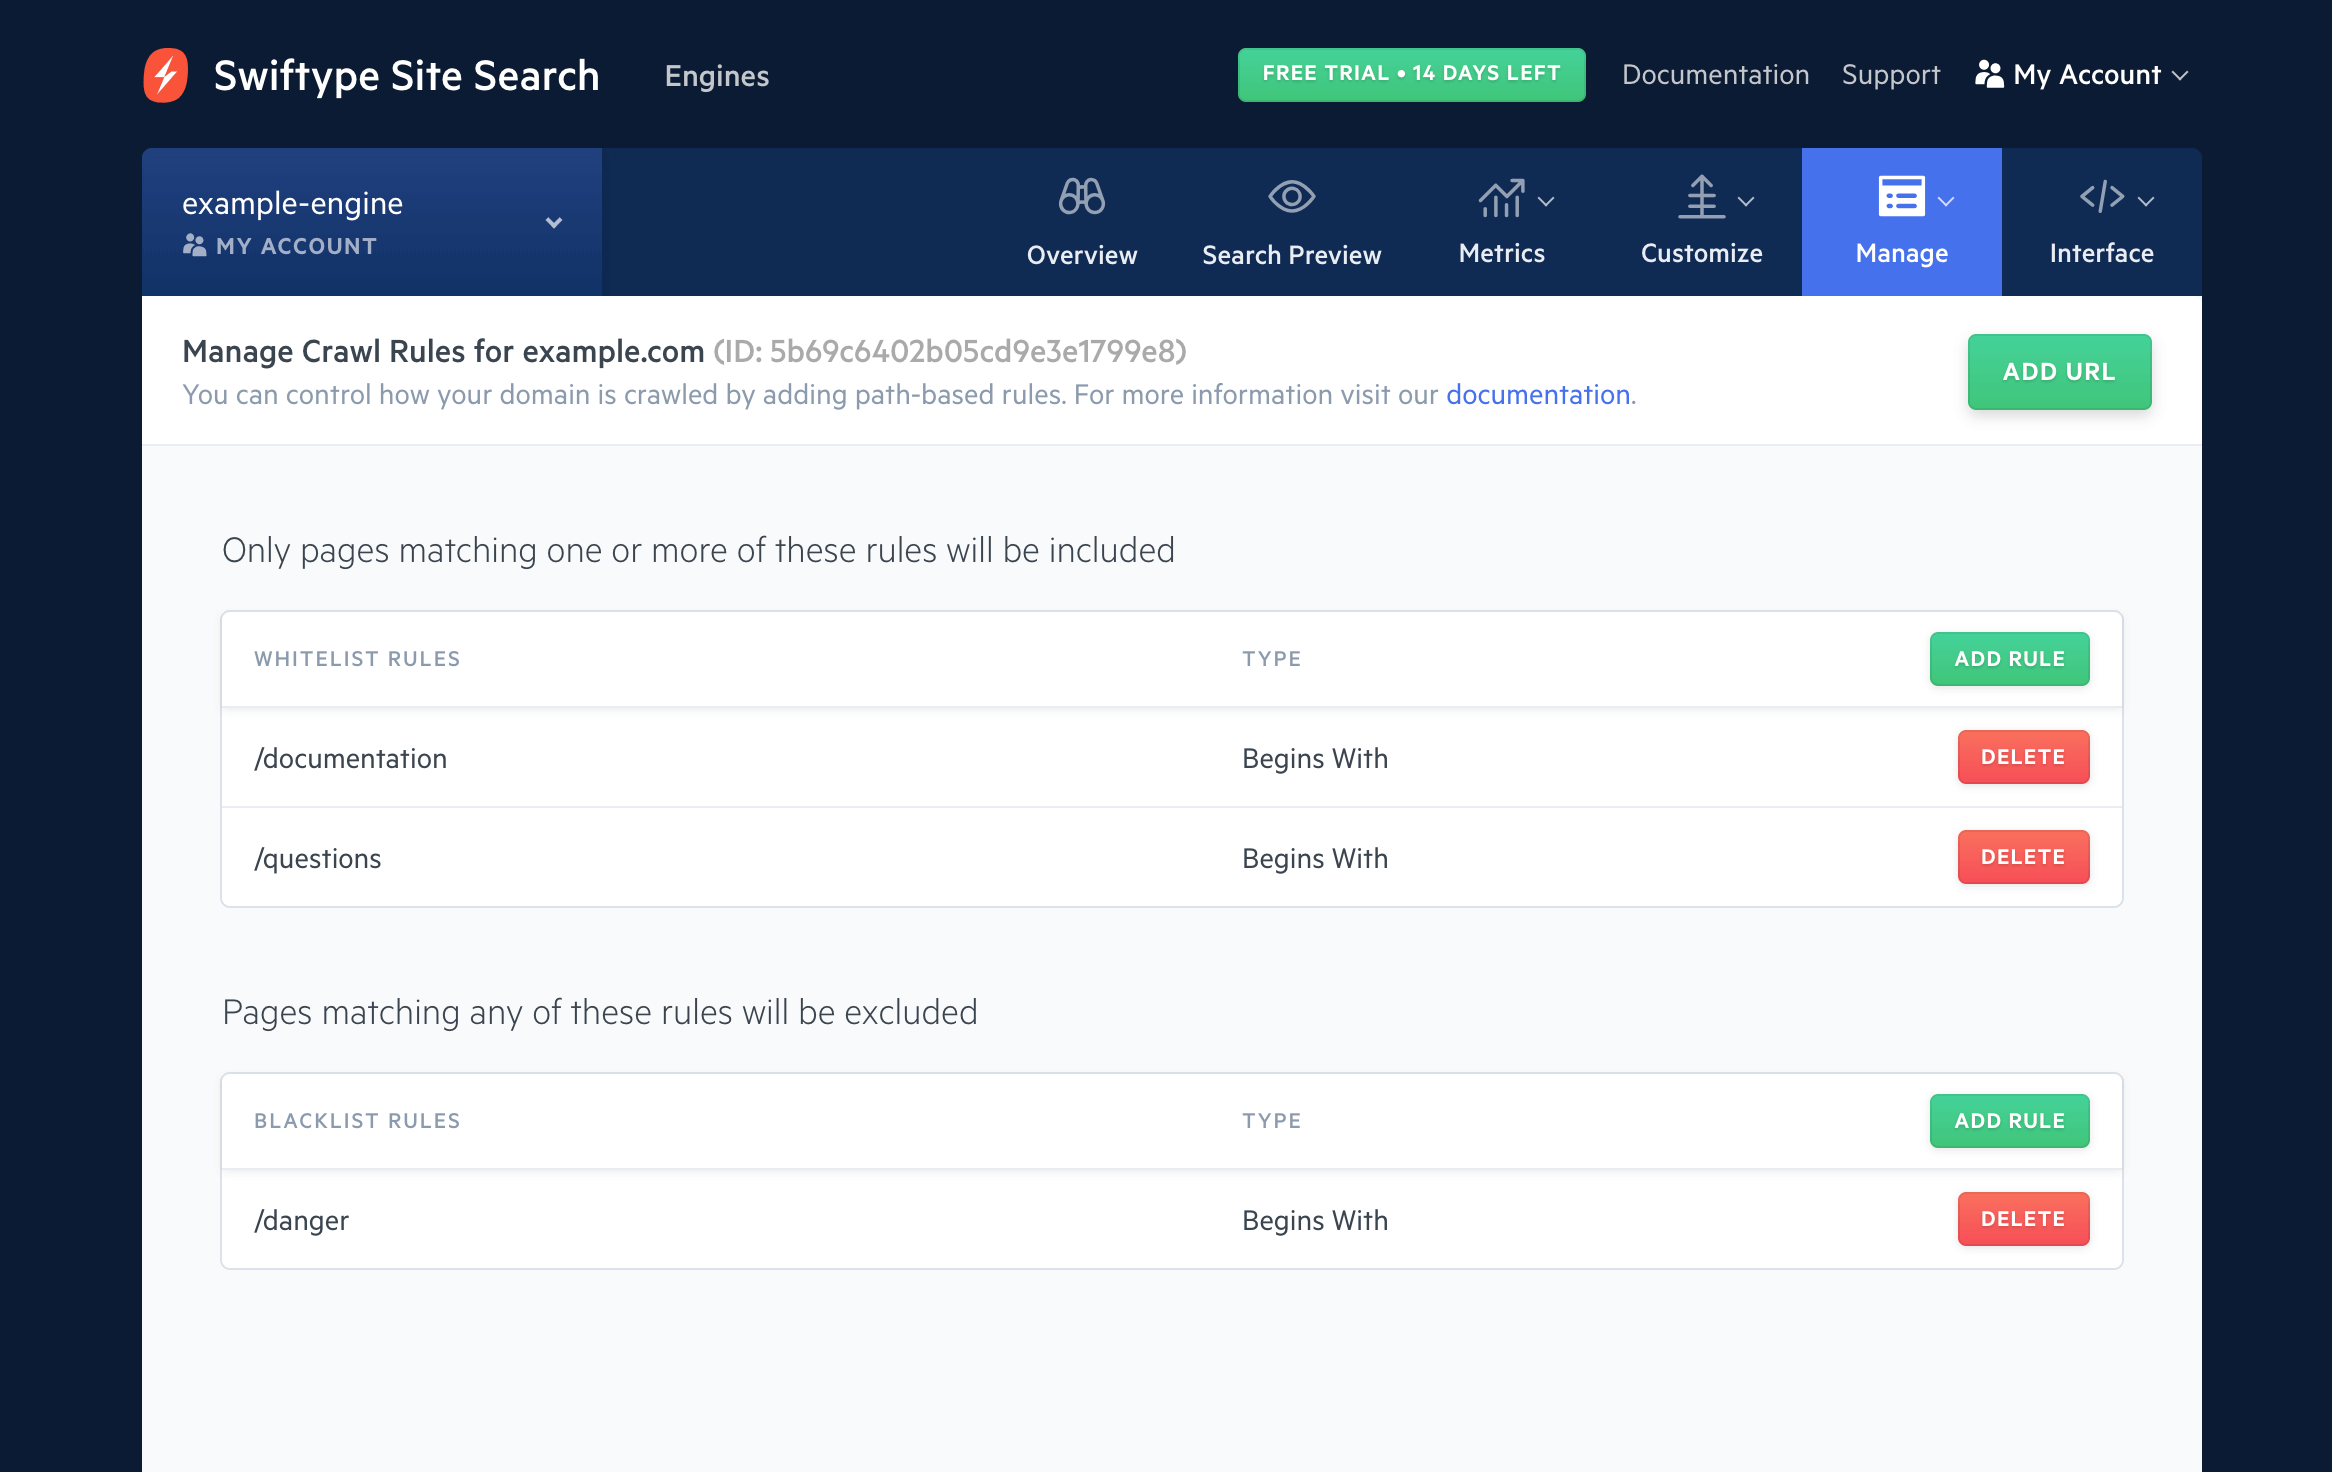Screen dimensions: 2332x1472
Task: Add a blacklist rule with ADD RULE
Action: pos(2009,1121)
